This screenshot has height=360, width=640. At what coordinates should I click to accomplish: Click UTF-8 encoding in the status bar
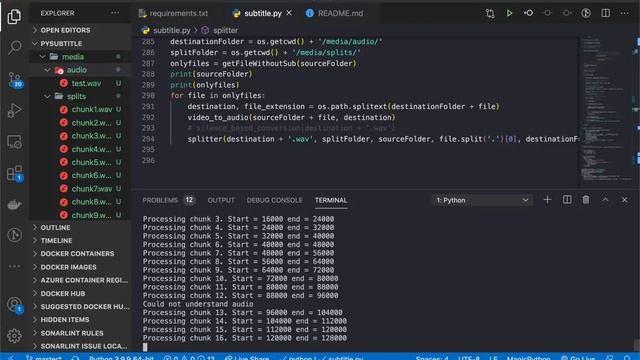click(x=469, y=358)
